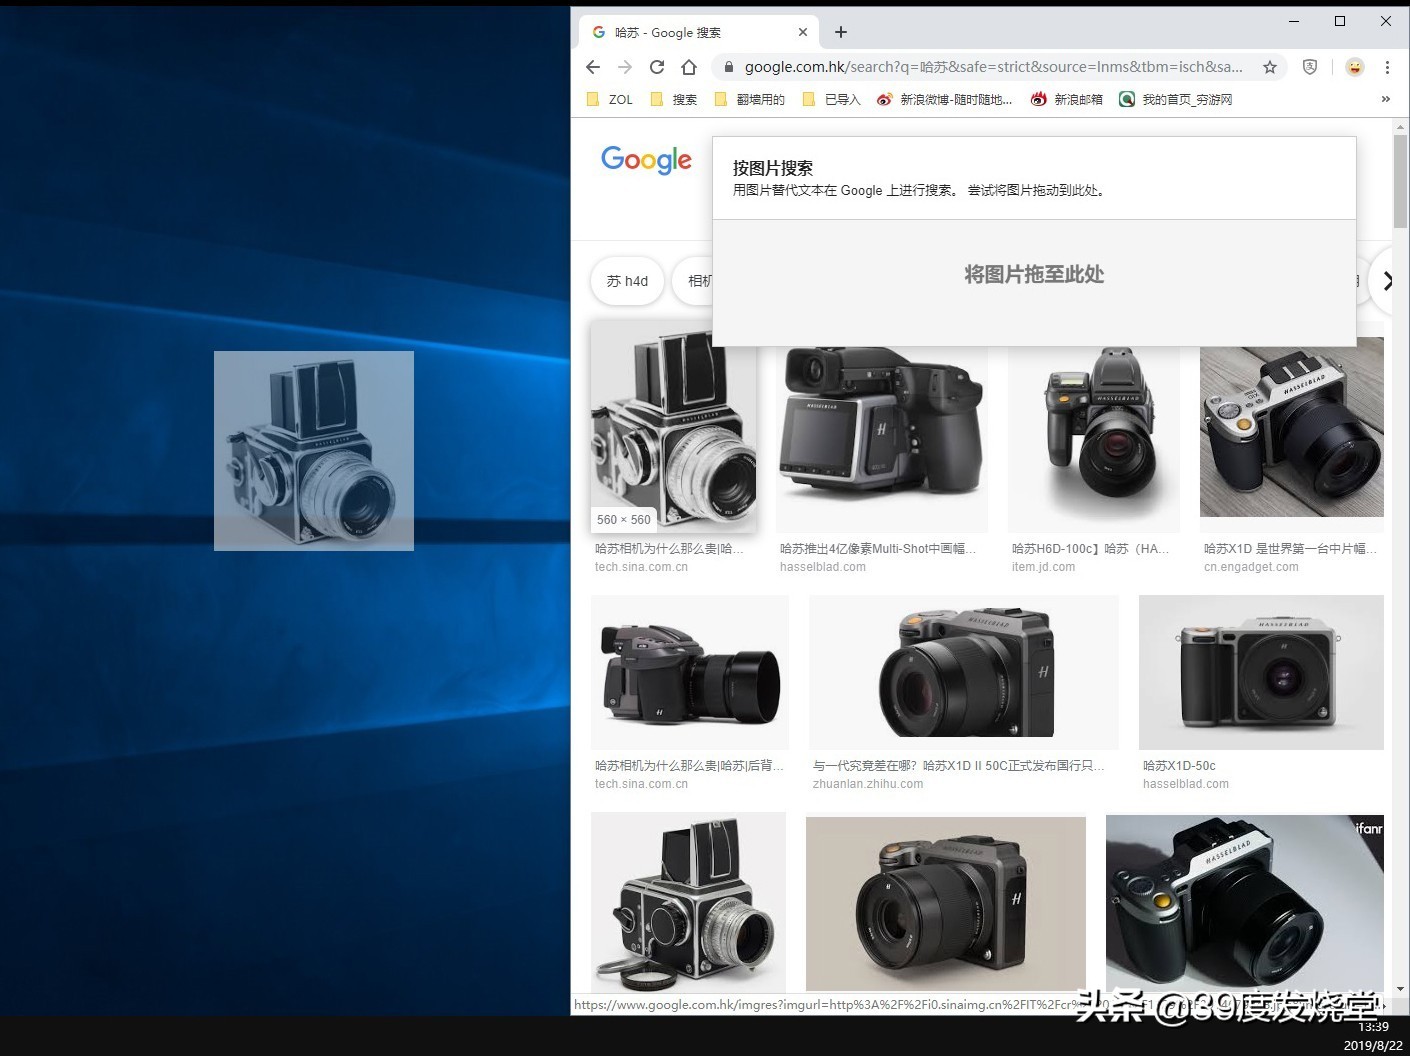Click the back navigation arrow
This screenshot has height=1056, width=1410.
pyautogui.click(x=592, y=67)
